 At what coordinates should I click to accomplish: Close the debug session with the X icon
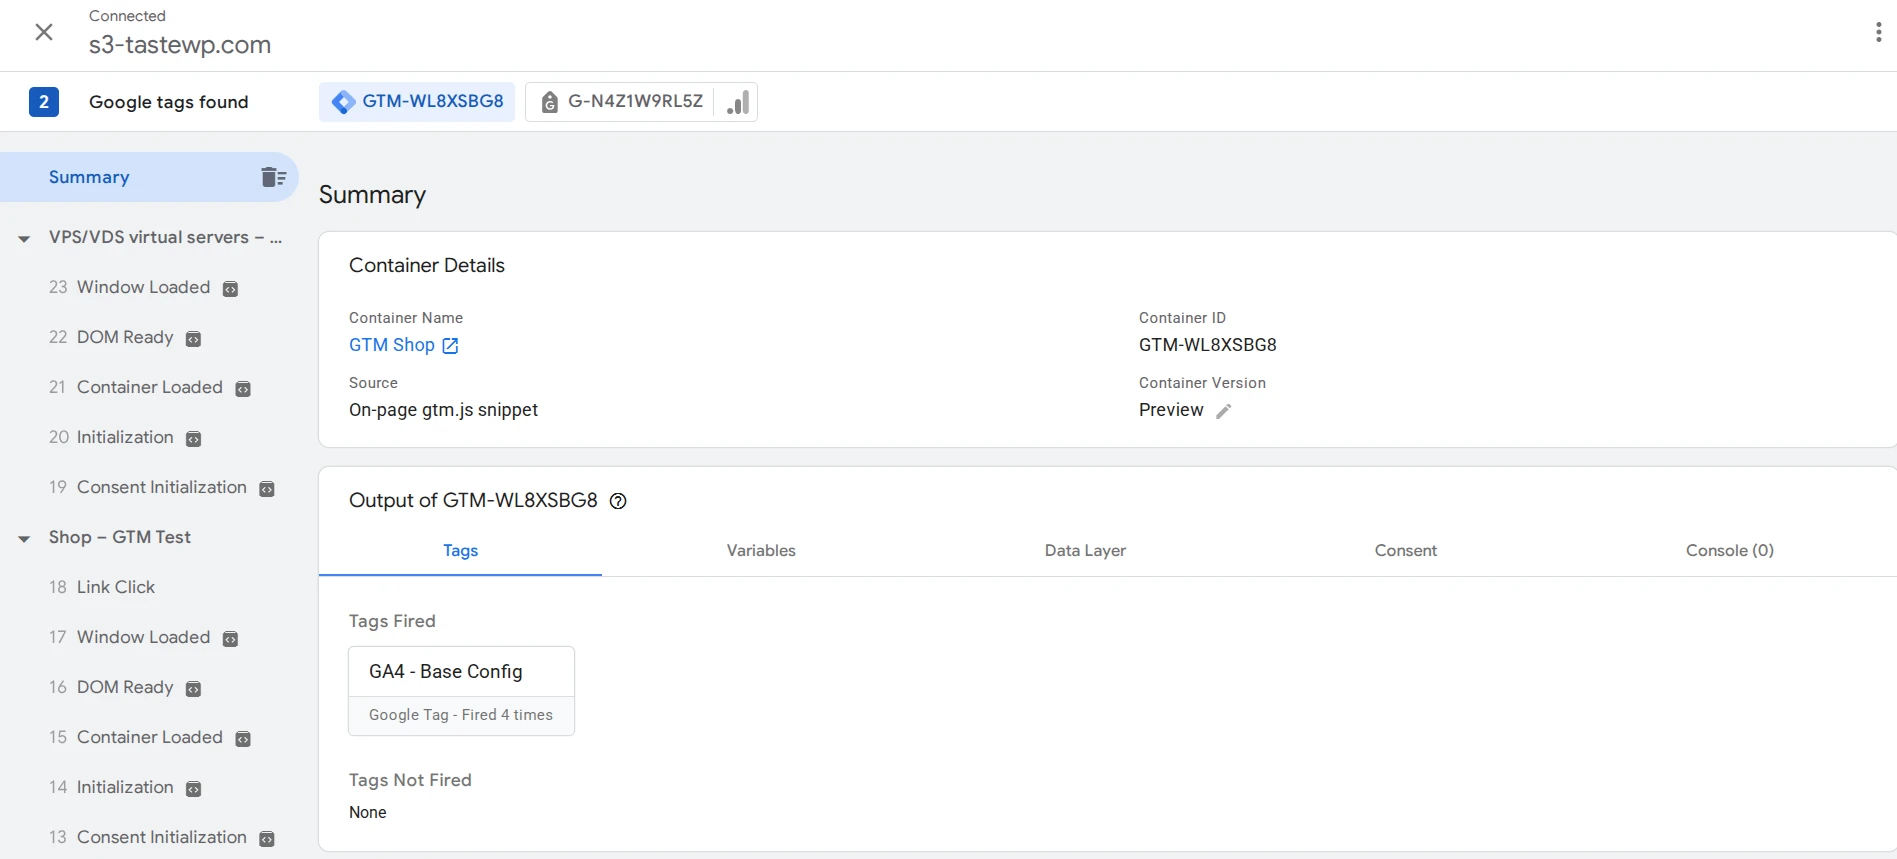44,32
